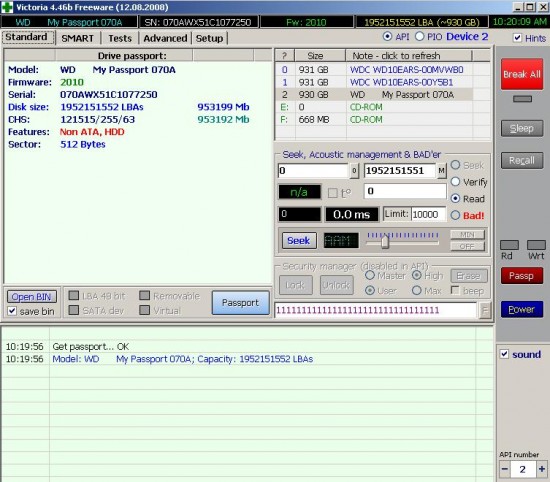This screenshot has width=550, height=482.
Task: Click the Erase button
Action: 469,276
